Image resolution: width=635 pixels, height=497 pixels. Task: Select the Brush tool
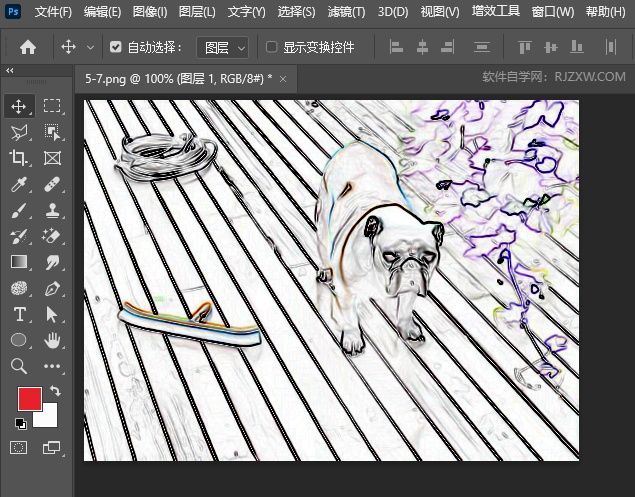pyautogui.click(x=19, y=211)
